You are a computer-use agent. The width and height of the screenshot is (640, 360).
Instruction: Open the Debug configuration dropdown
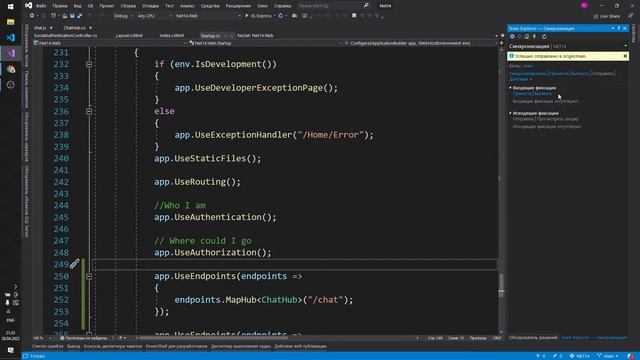point(123,16)
